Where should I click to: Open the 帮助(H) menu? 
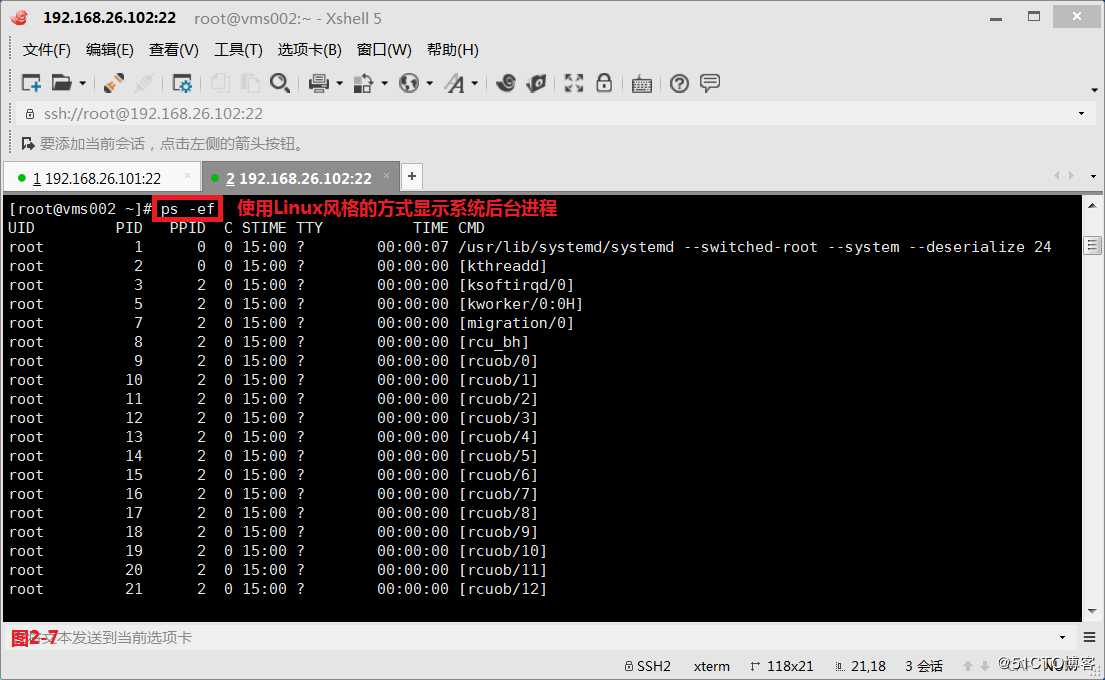pos(452,49)
